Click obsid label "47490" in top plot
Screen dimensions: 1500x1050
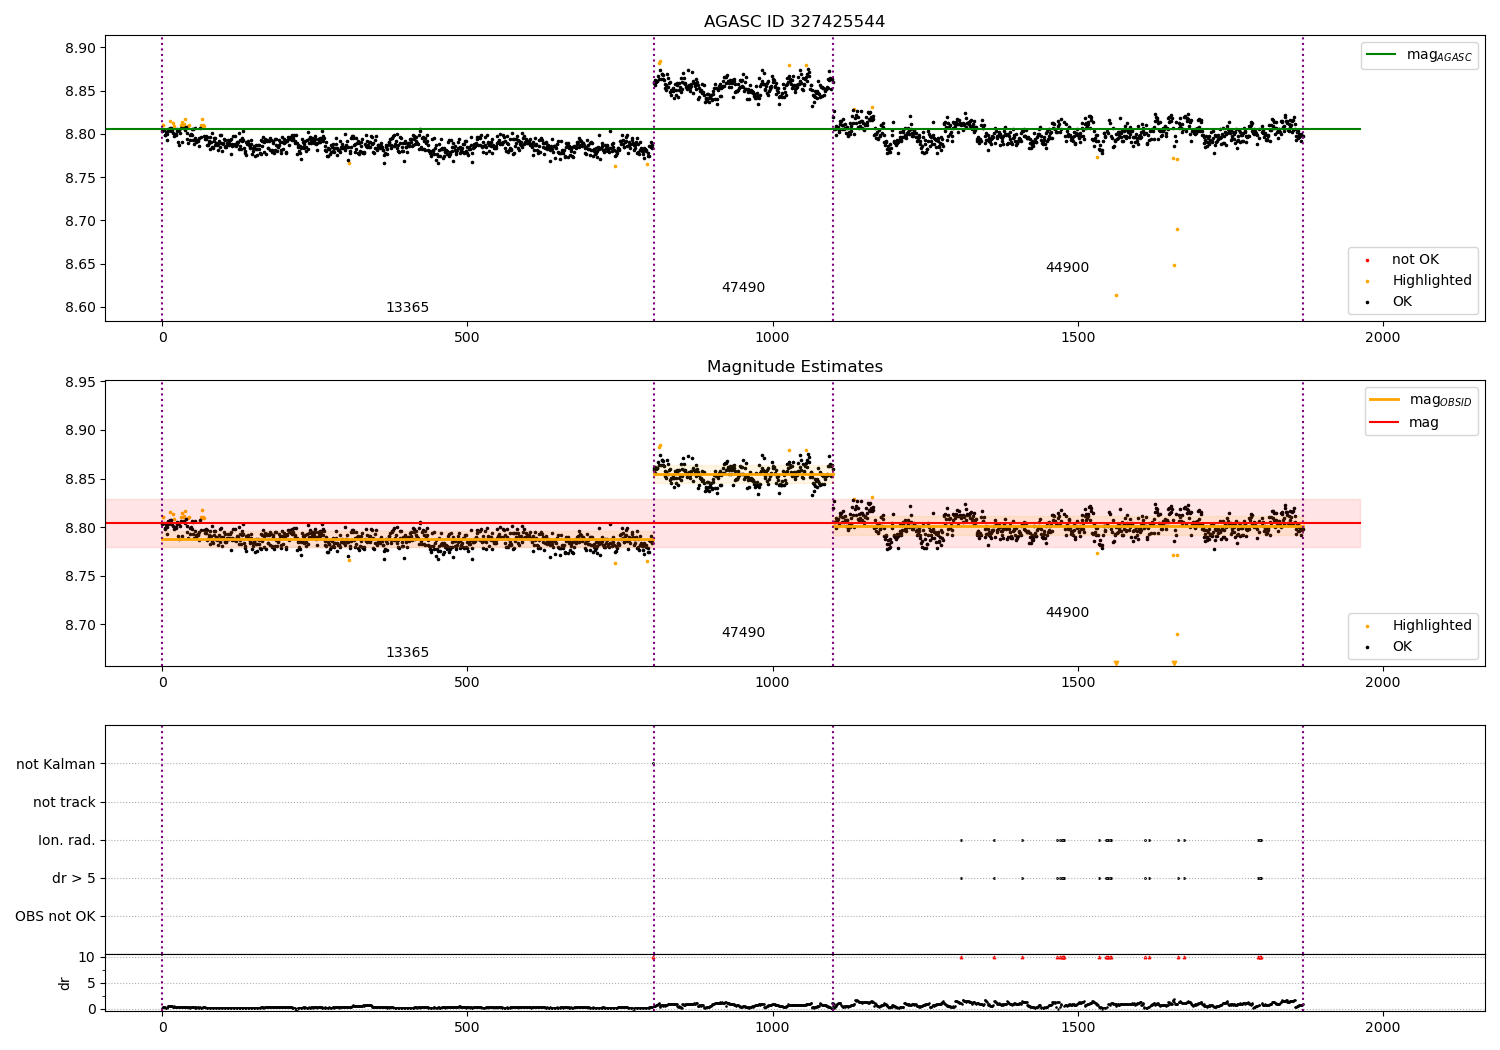[743, 288]
